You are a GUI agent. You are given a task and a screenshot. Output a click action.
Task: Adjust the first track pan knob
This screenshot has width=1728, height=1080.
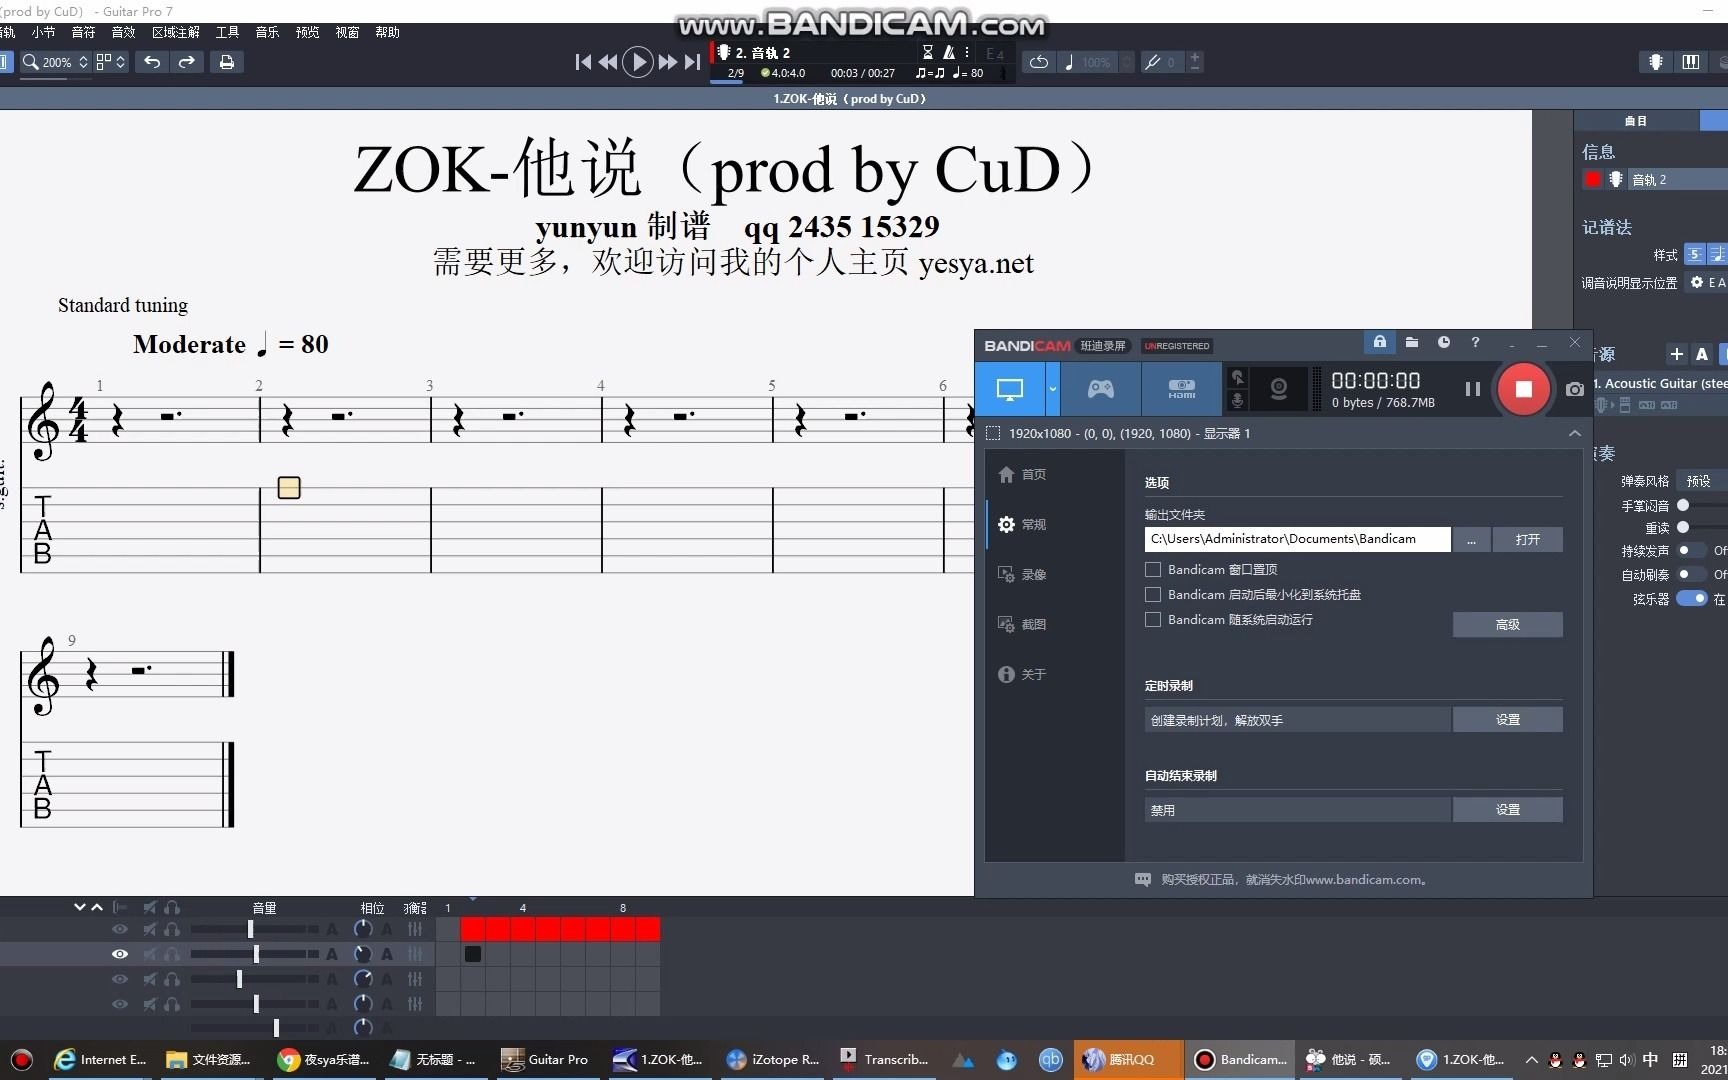point(363,929)
